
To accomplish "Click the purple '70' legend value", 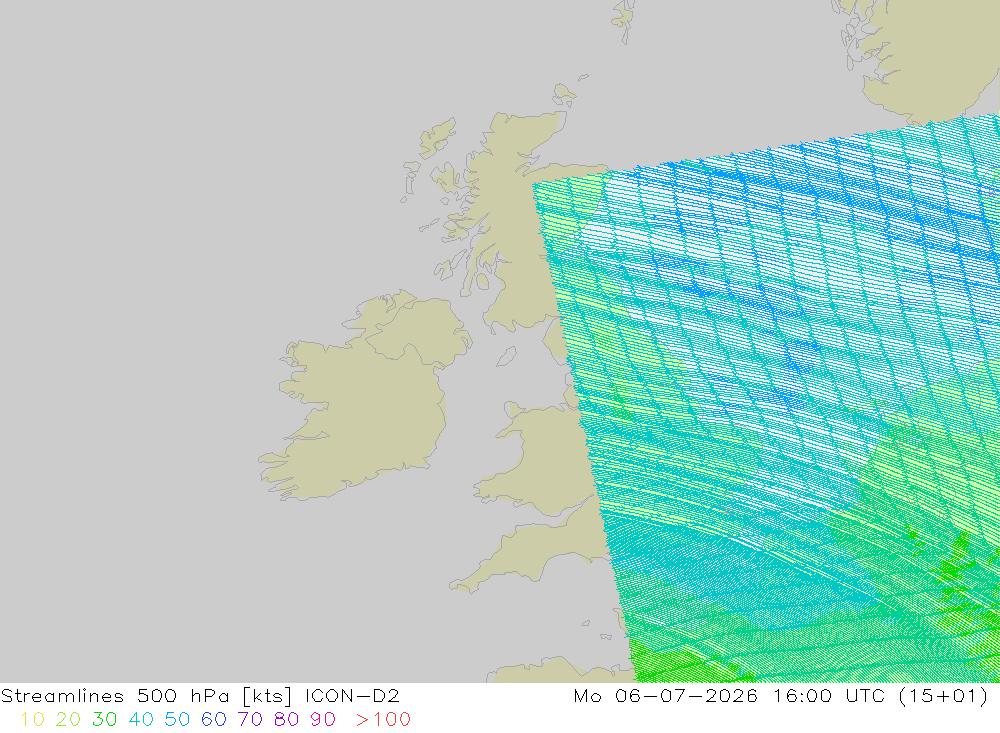I will tap(250, 720).
